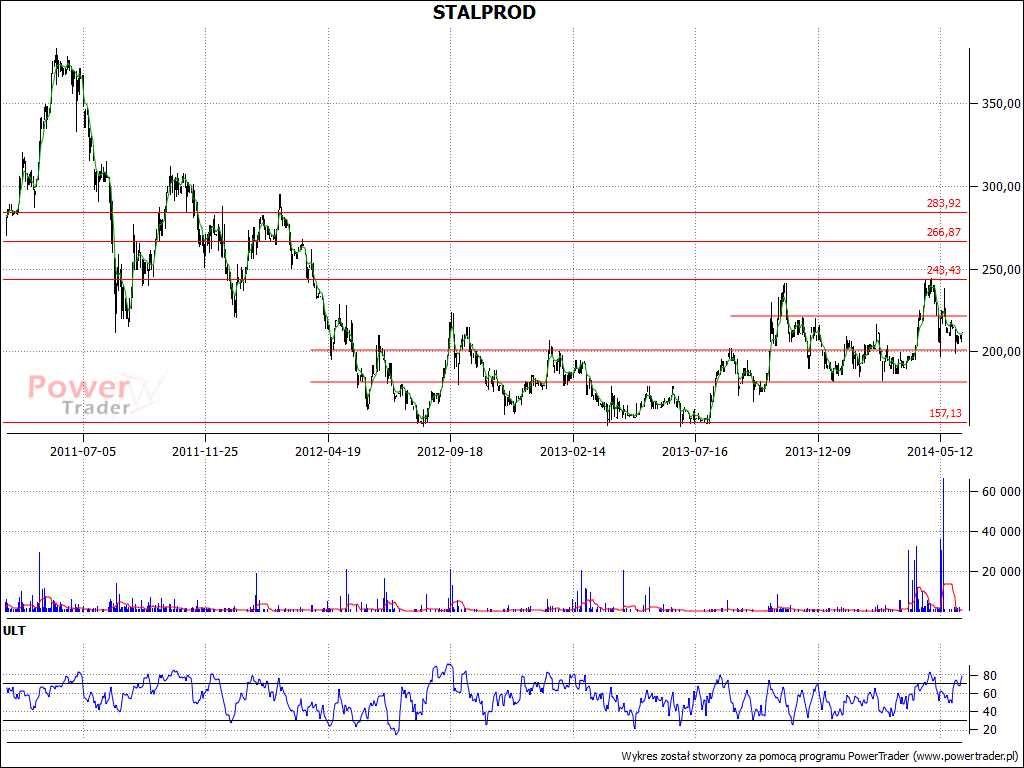
Task: Click the 60 oscillator axis label
Action: 989,694
